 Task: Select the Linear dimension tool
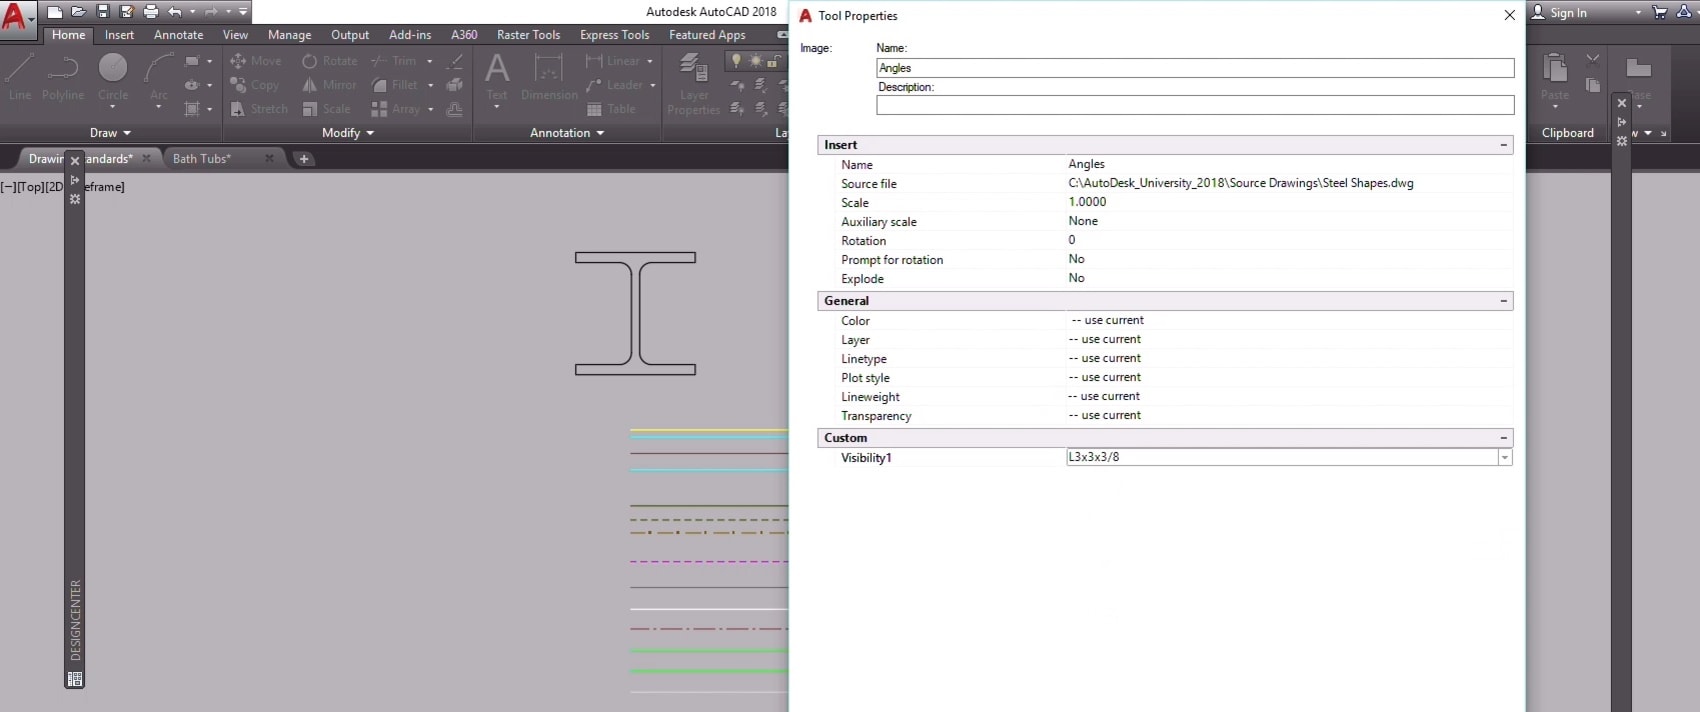(612, 61)
